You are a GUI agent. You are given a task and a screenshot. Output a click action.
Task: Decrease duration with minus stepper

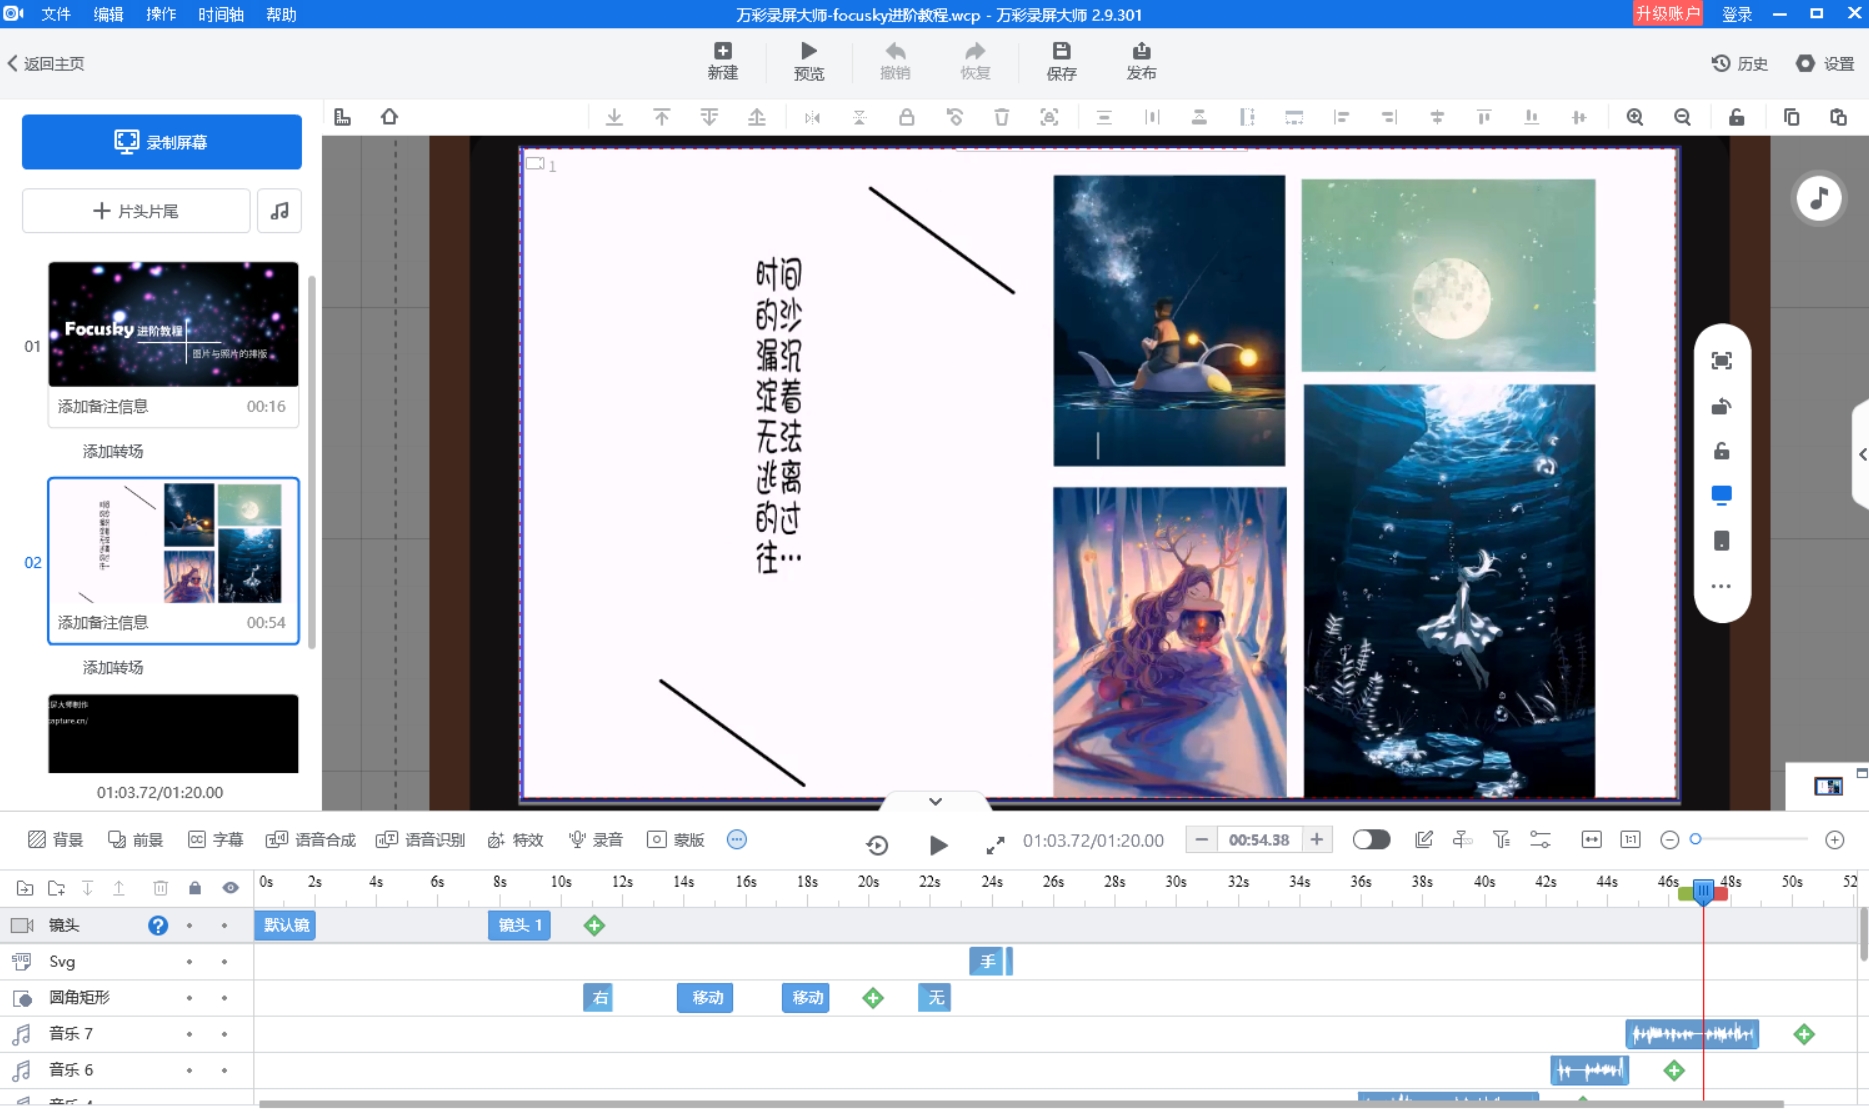tap(1201, 840)
